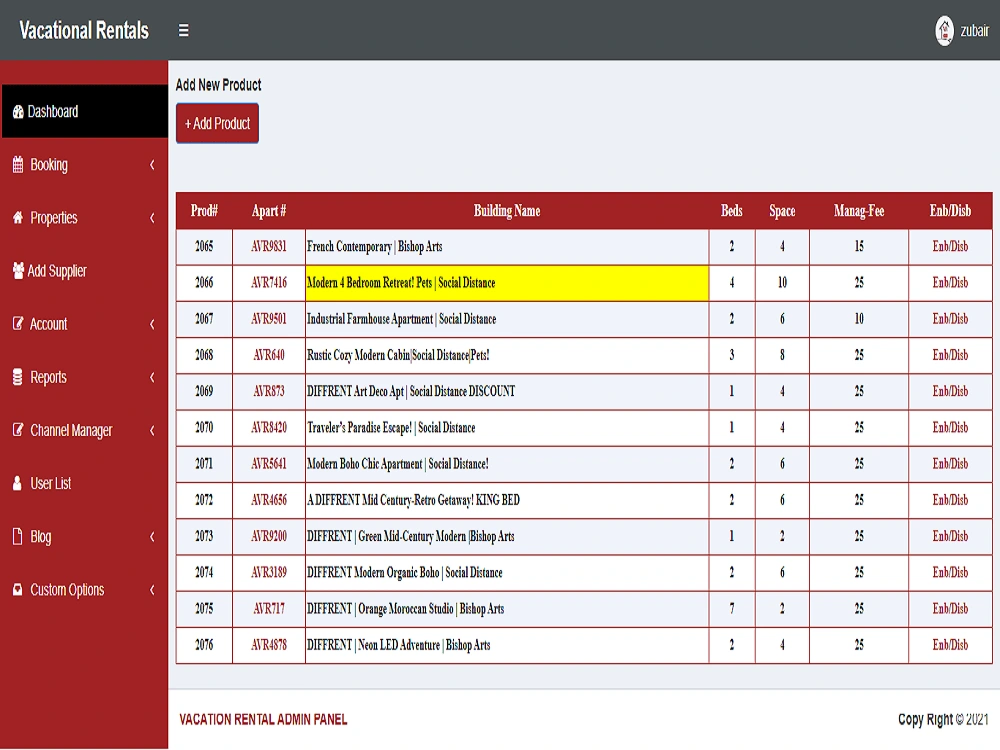The image size is (1000, 750).
Task: Click the Booking calendar icon
Action: pyautogui.click(x=18, y=165)
